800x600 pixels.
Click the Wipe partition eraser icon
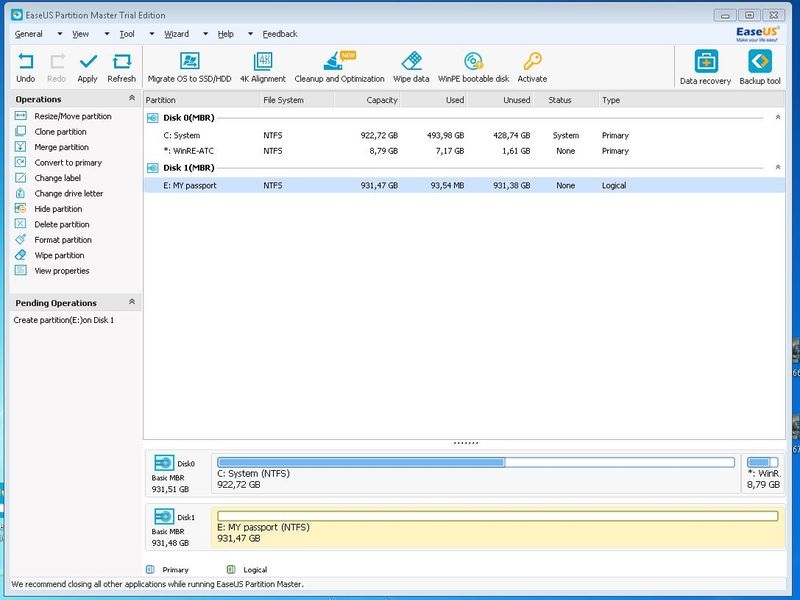tap(20, 255)
